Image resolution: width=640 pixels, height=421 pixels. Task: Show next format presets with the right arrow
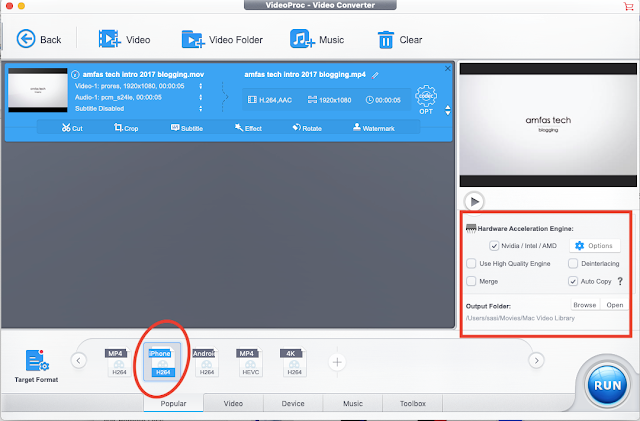536,361
